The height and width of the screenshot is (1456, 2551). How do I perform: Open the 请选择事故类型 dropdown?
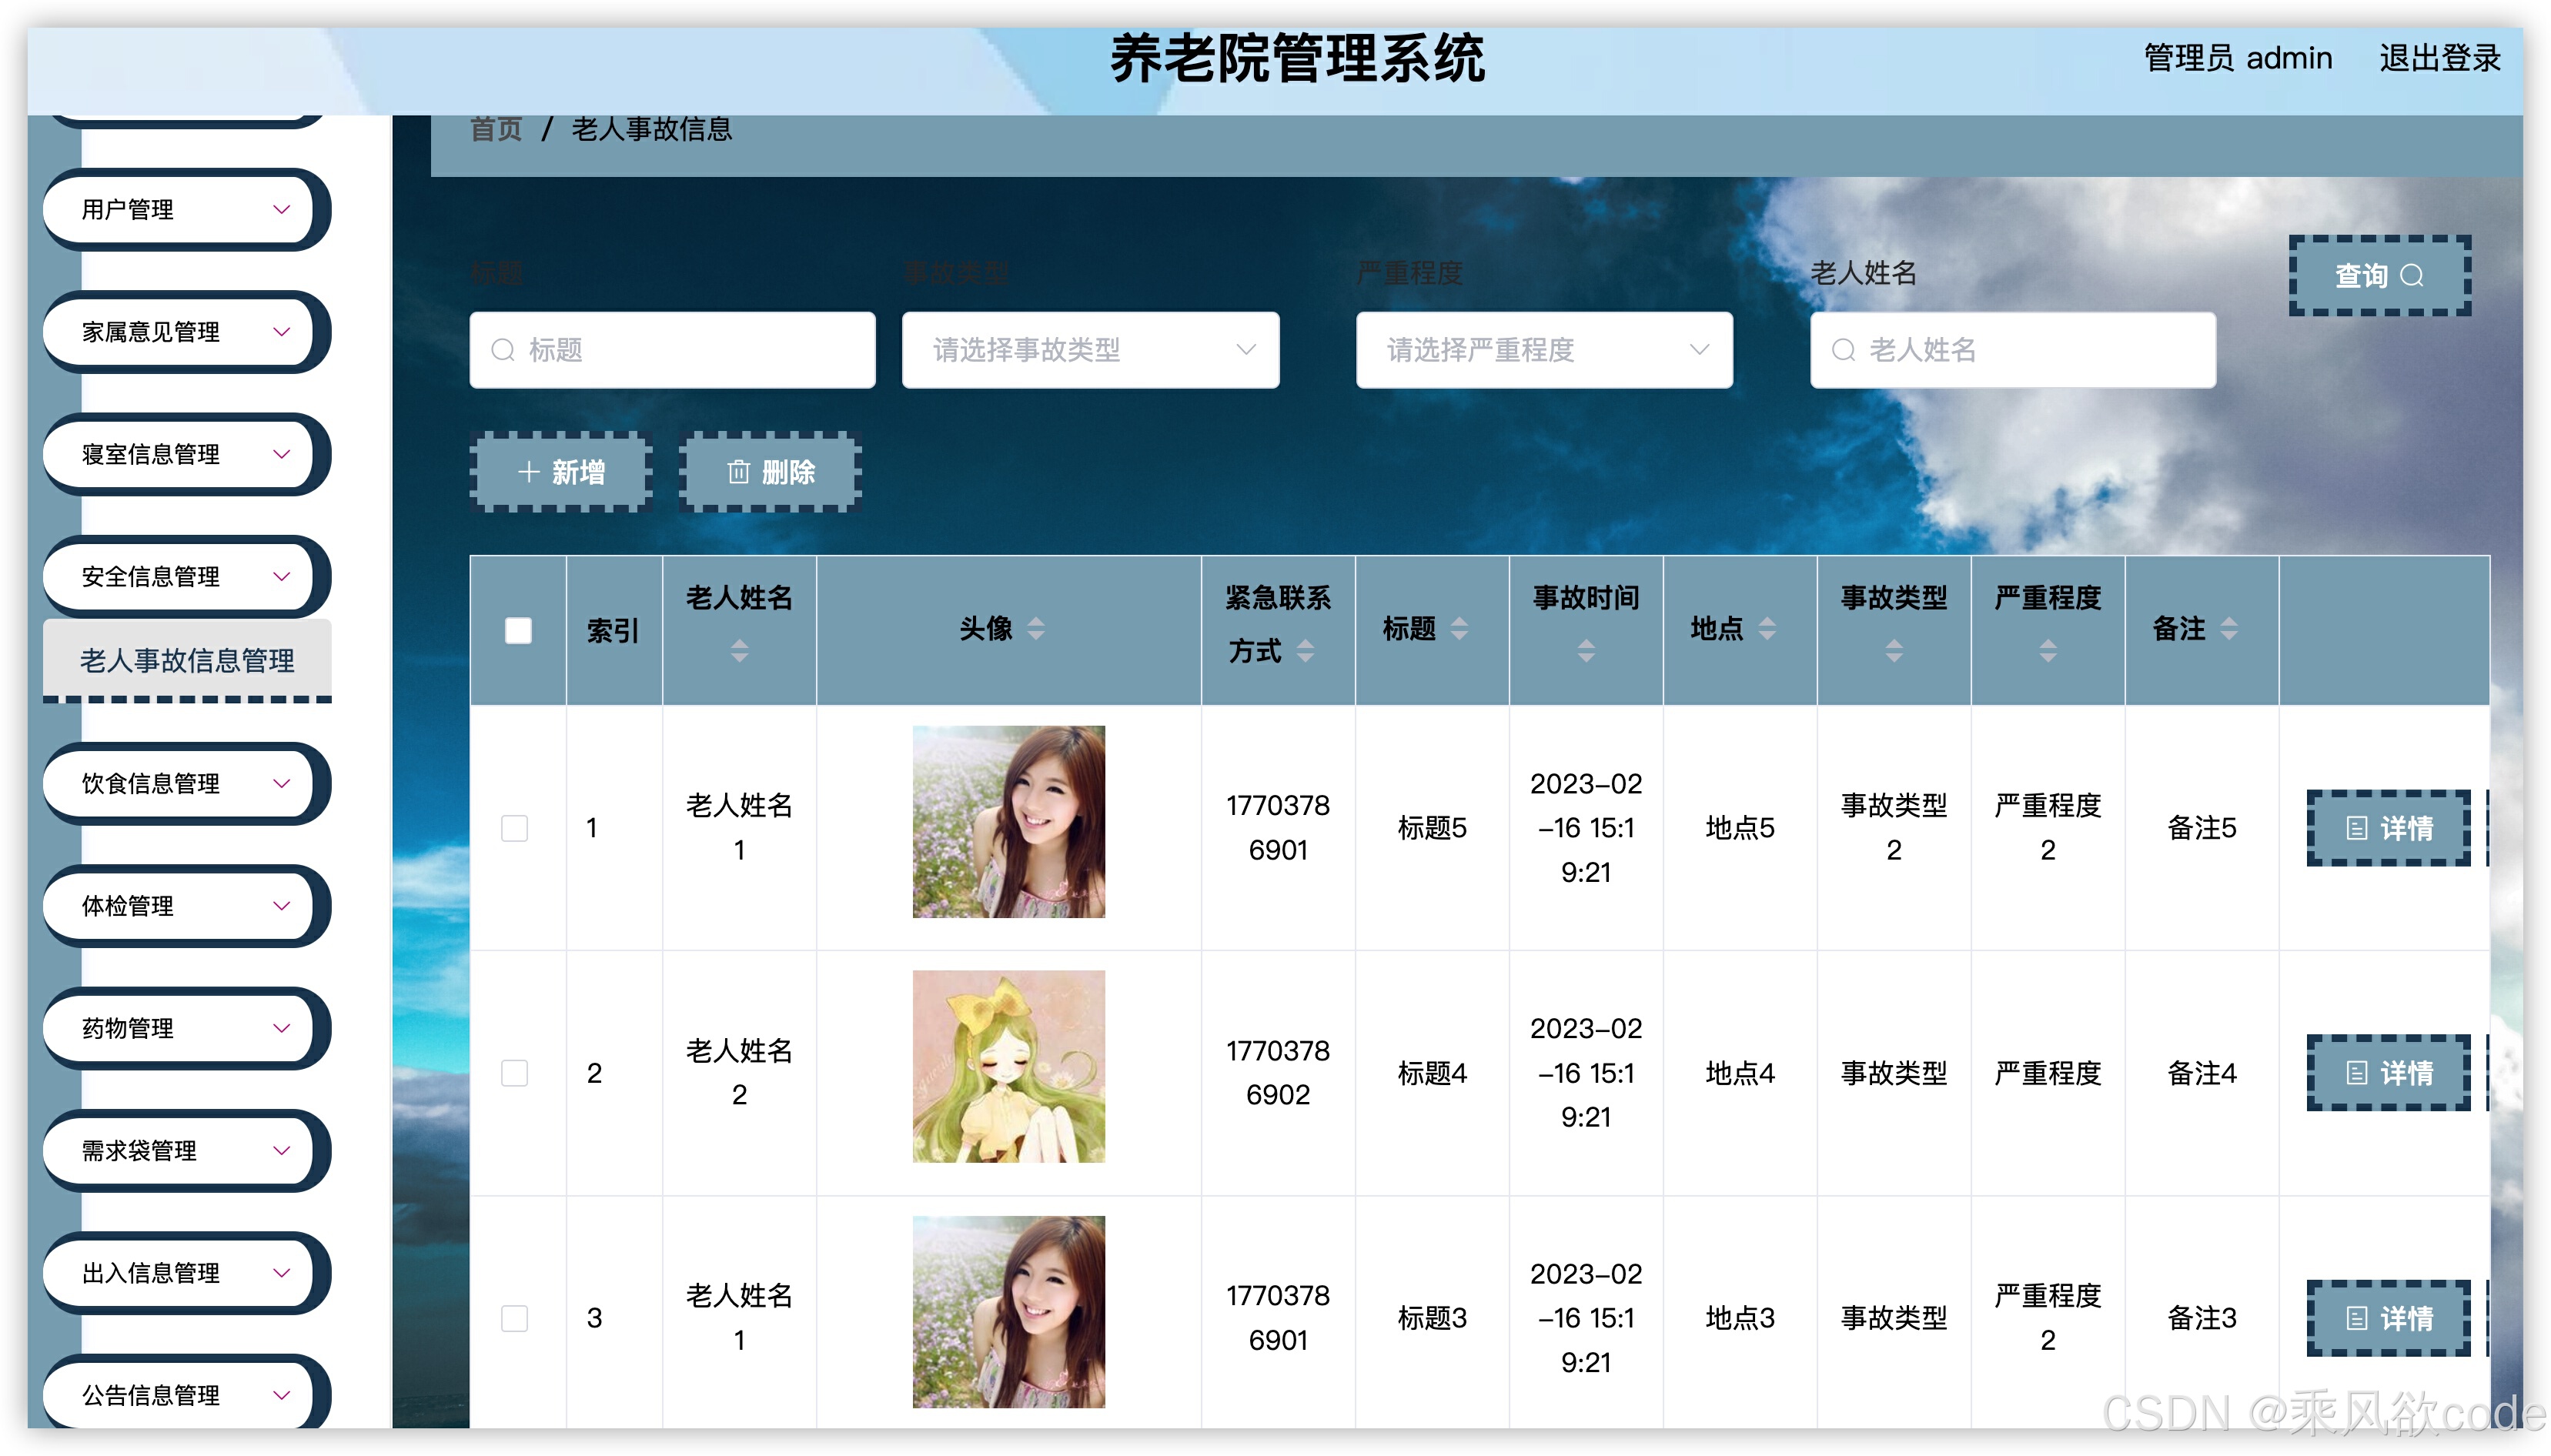1090,350
